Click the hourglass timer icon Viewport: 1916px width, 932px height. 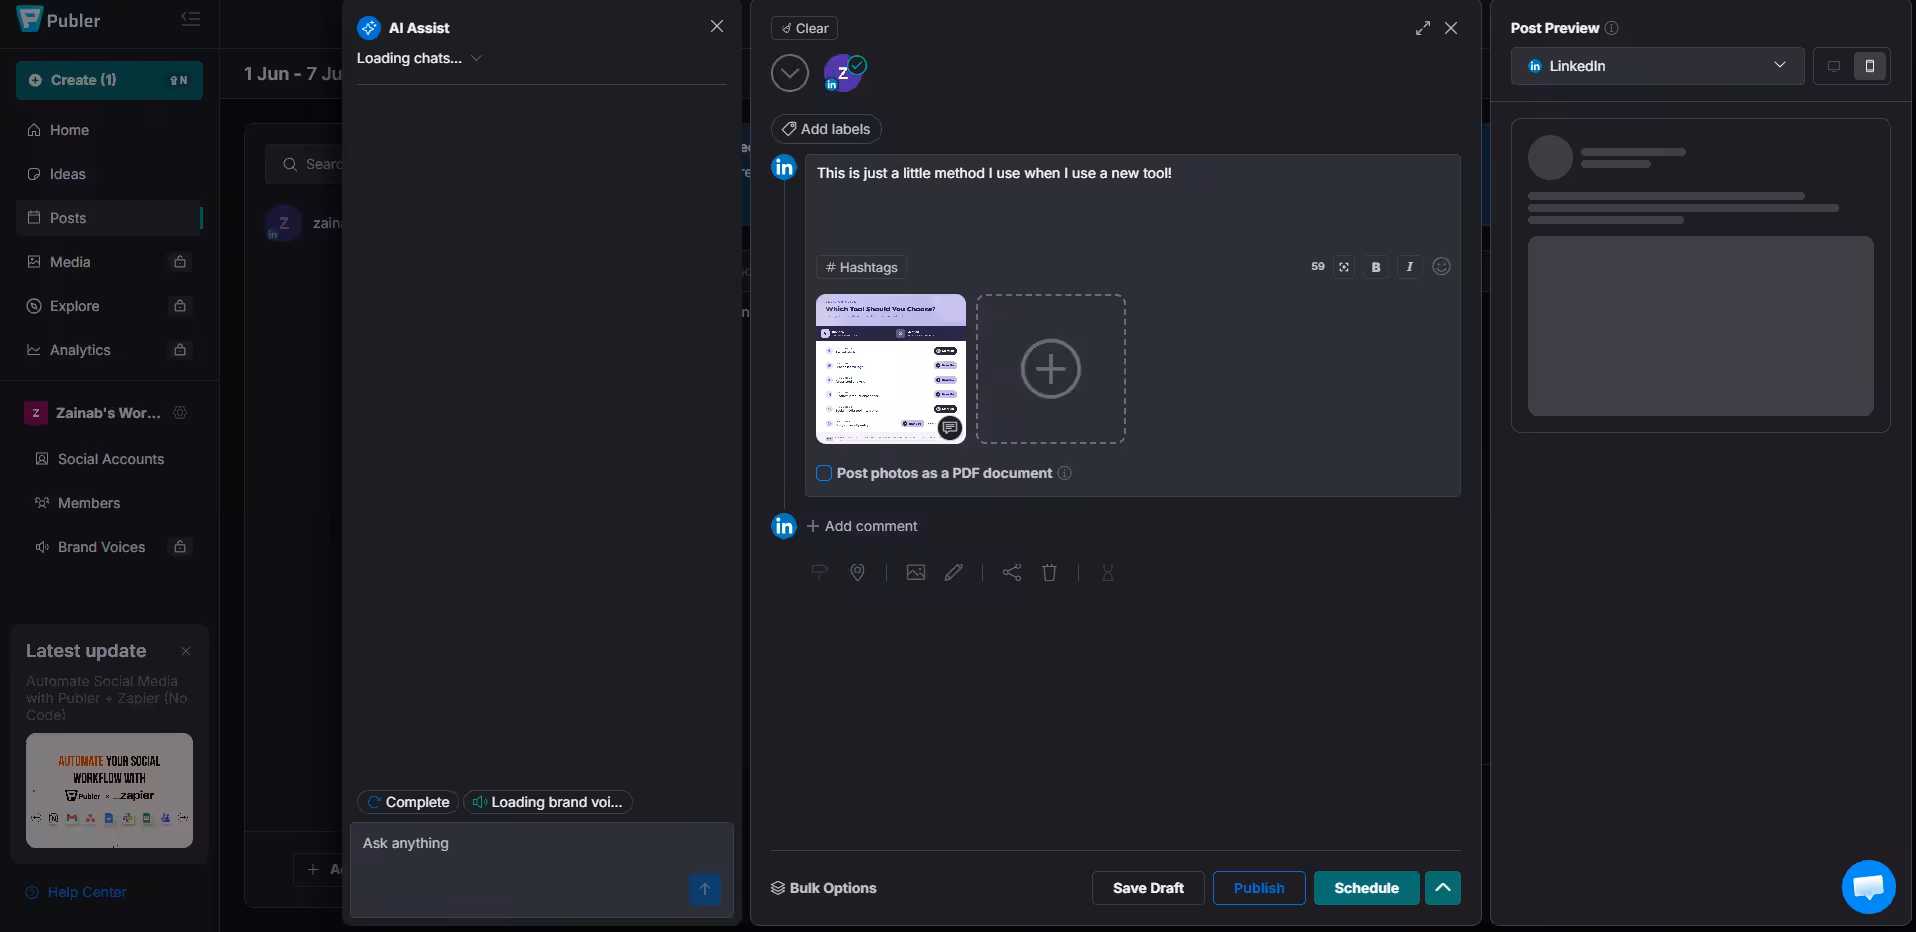click(x=1108, y=572)
